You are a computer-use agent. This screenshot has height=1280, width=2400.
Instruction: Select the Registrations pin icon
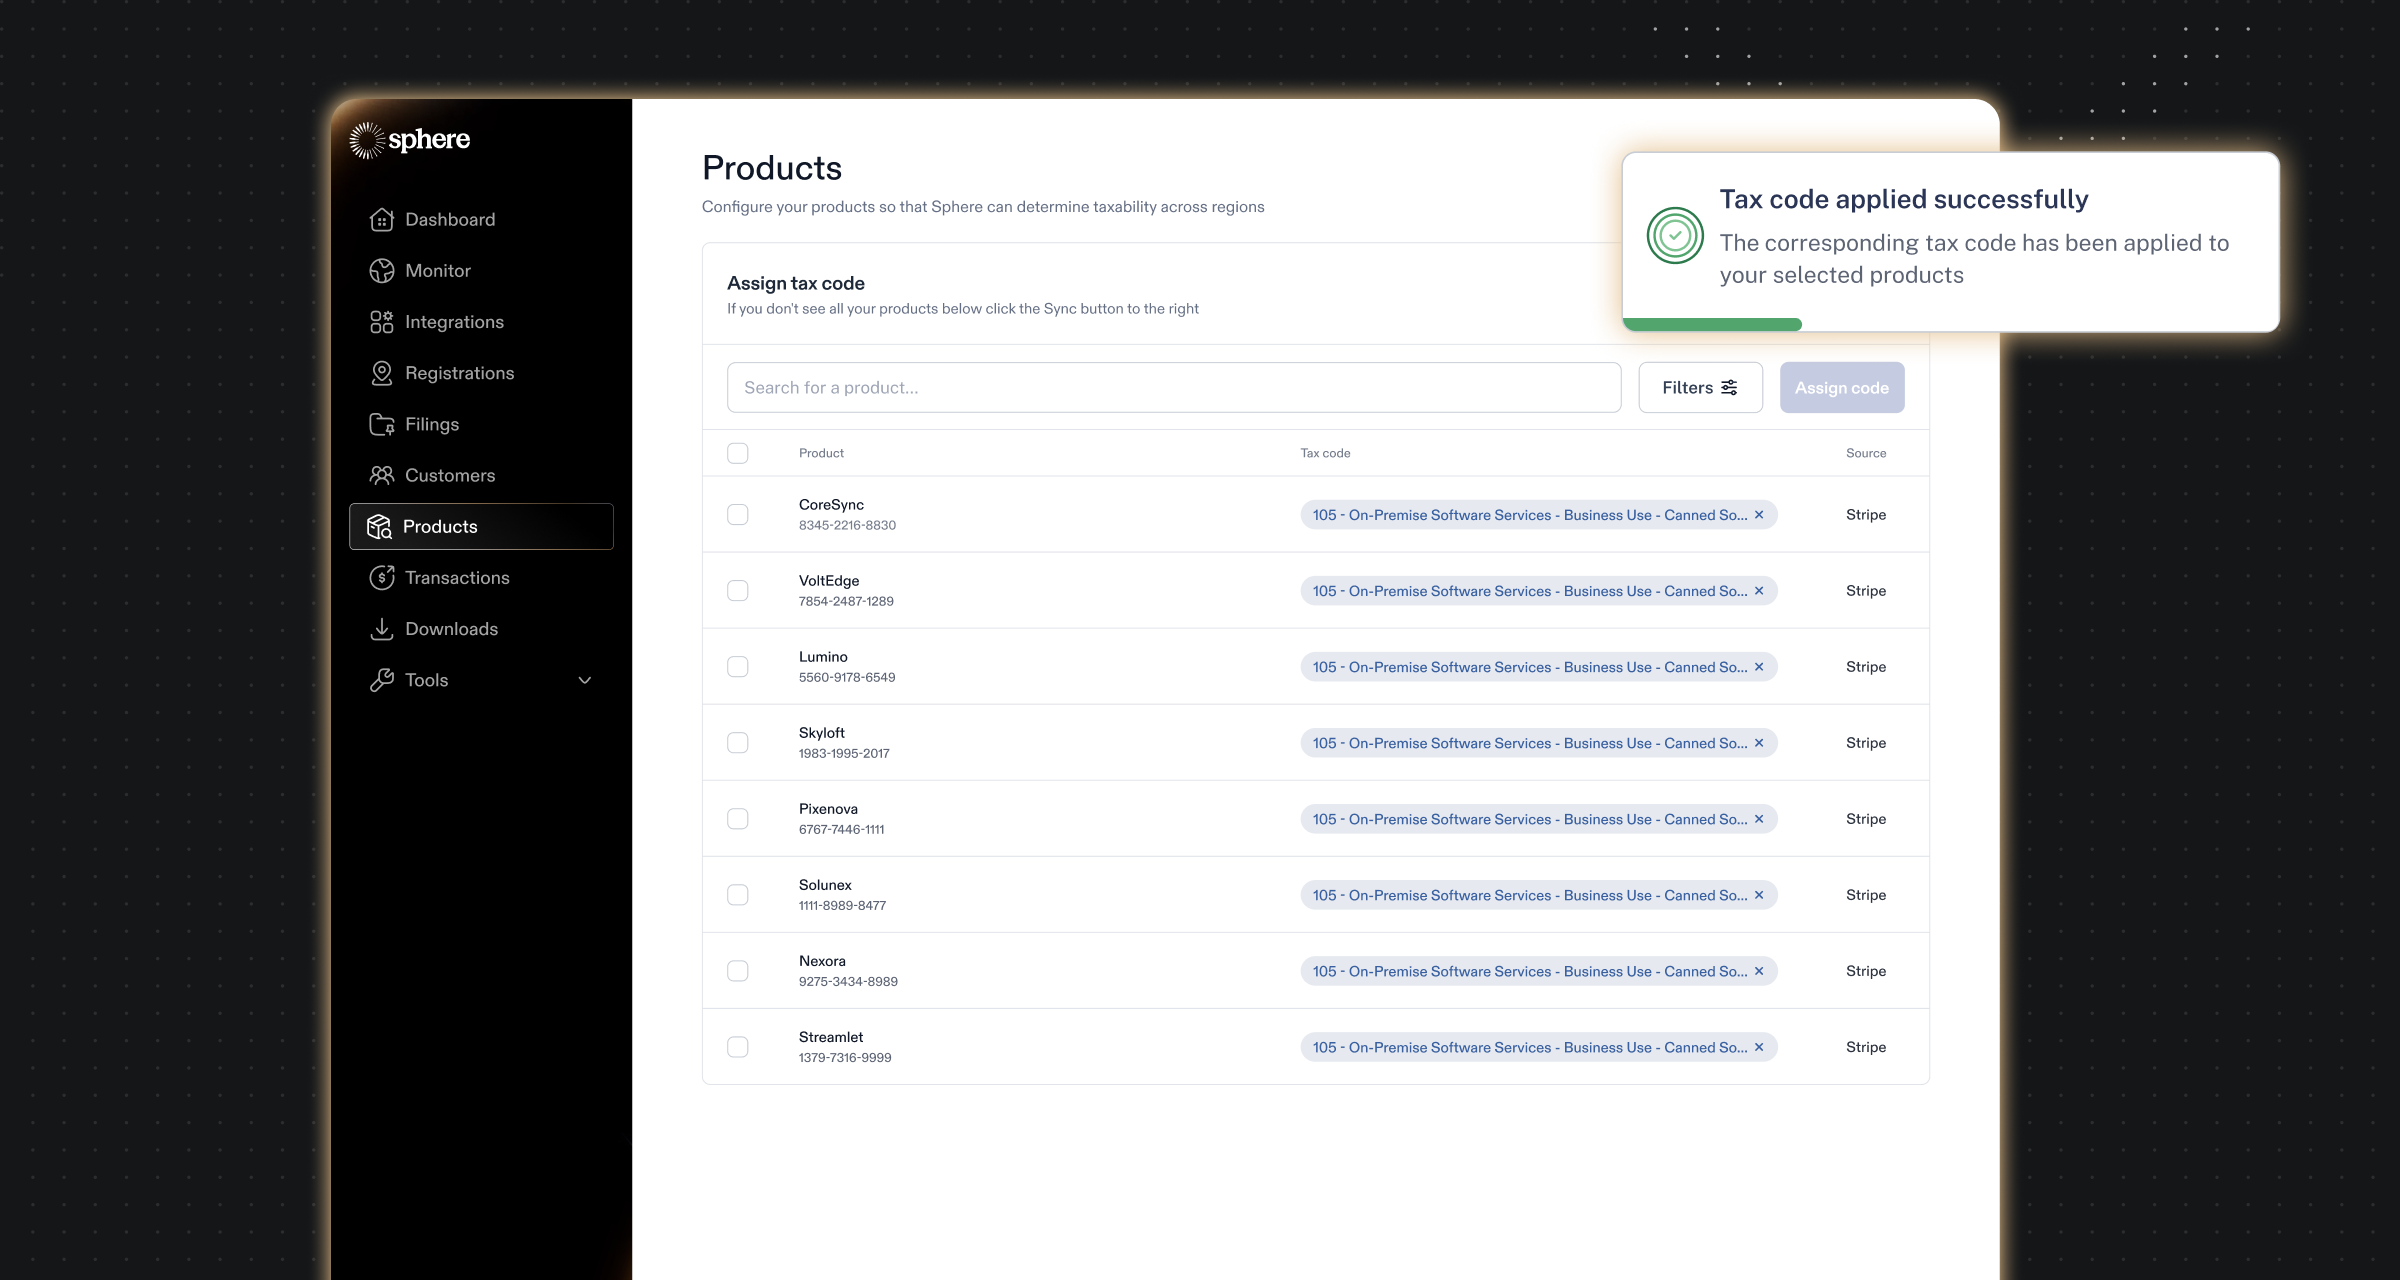click(x=381, y=373)
